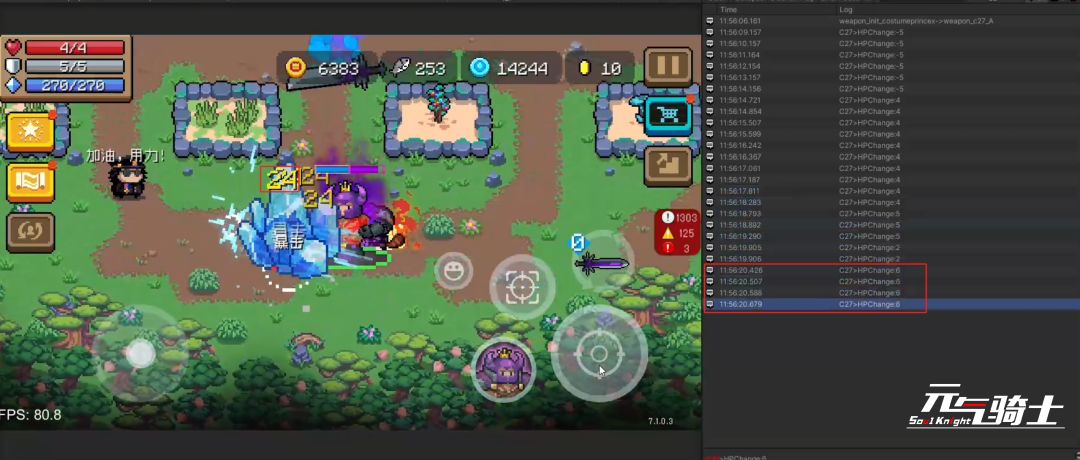
Task: Open the shop cart icon
Action: tap(668, 116)
